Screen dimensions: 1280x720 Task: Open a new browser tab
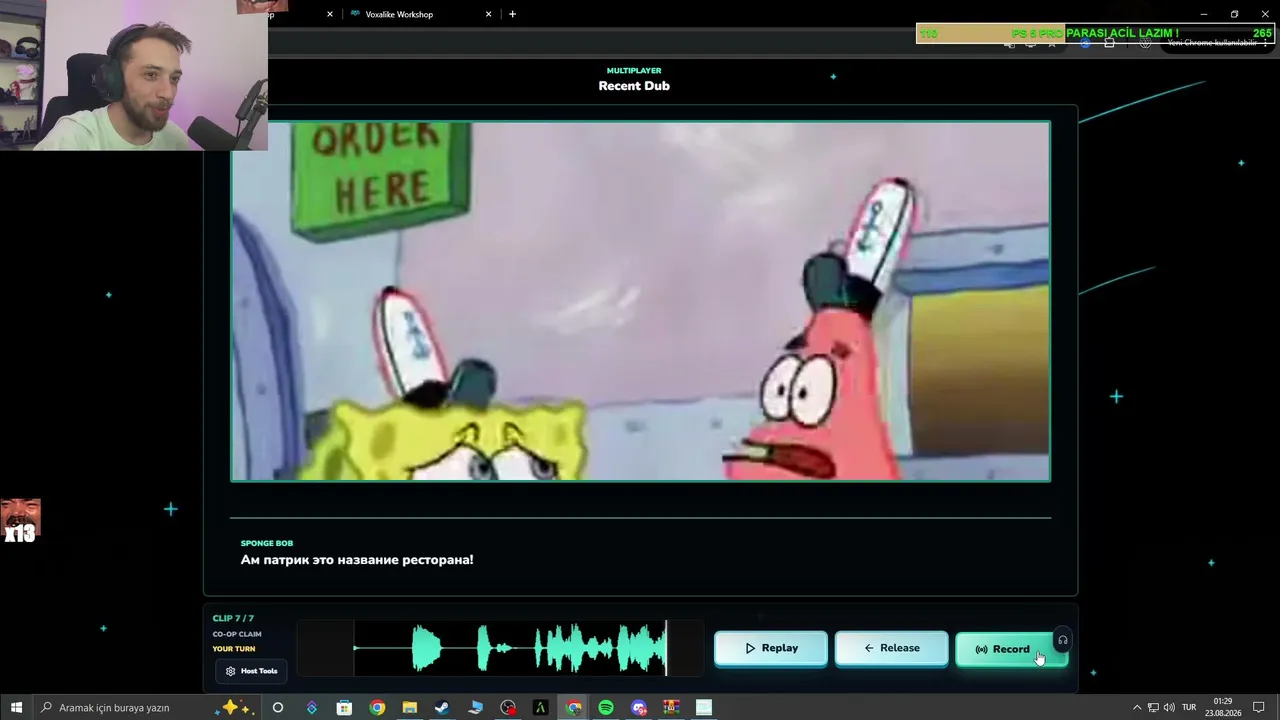coord(512,14)
